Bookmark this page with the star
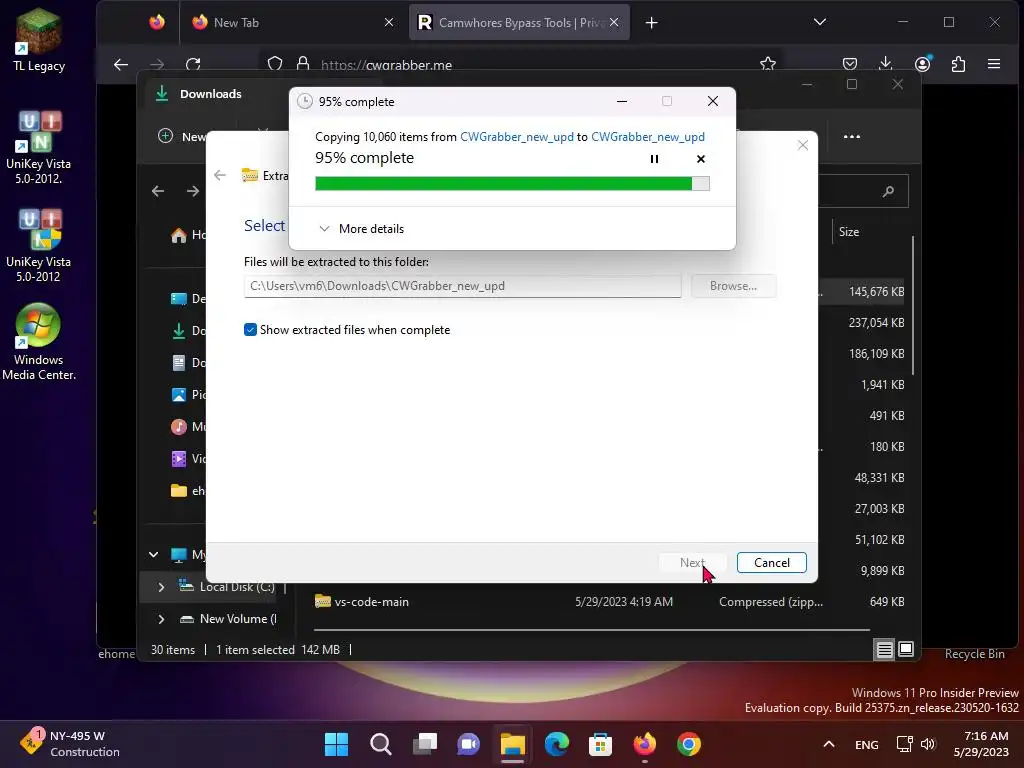 tap(768, 64)
